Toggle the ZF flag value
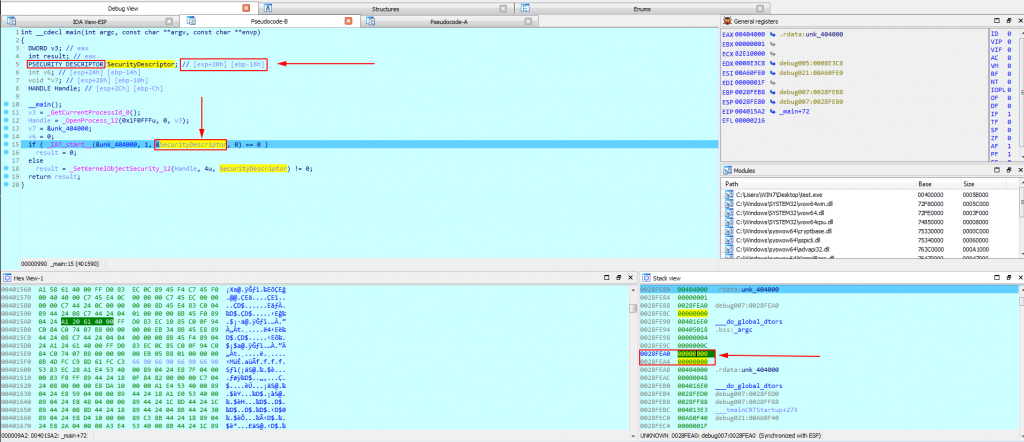The image size is (1024, 442). [1011, 138]
